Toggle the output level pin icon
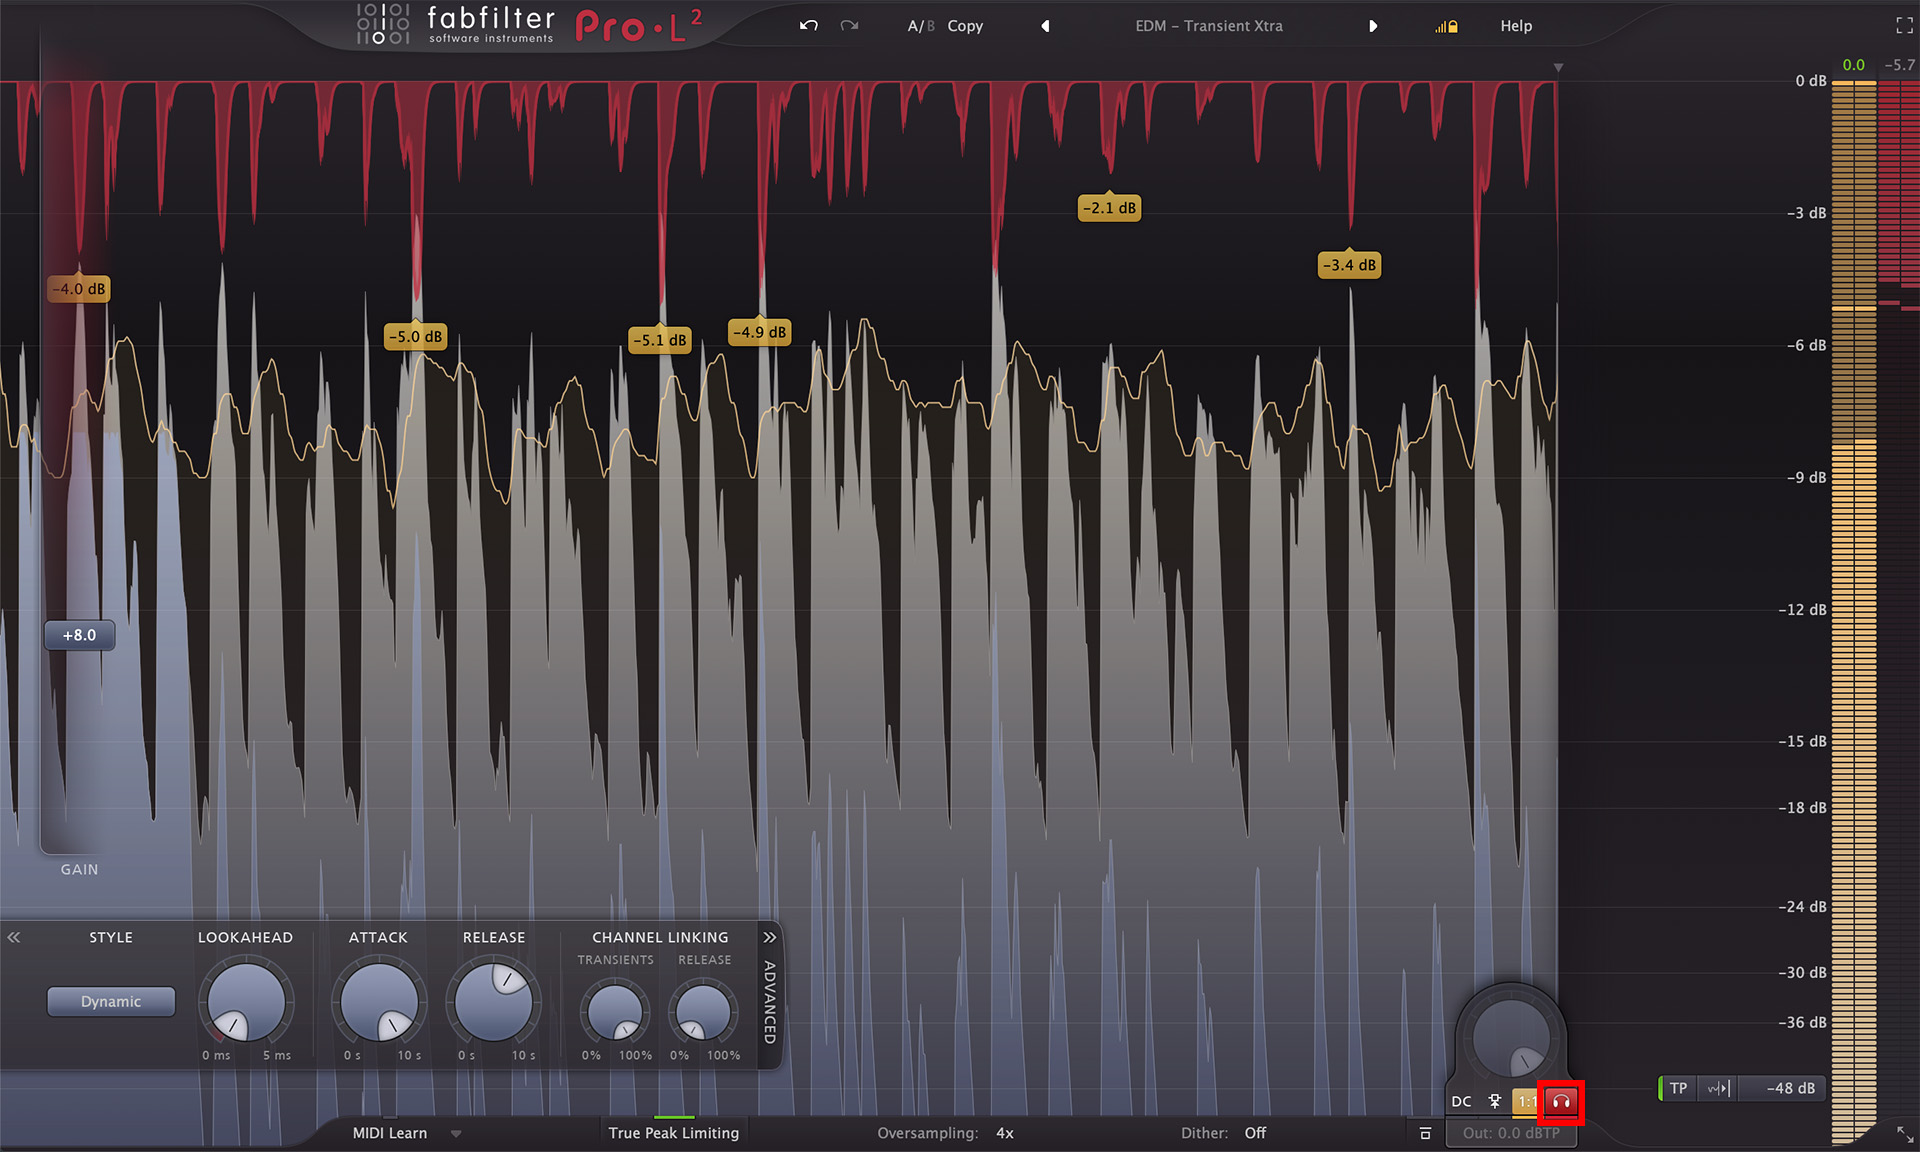 pos(1495,1101)
